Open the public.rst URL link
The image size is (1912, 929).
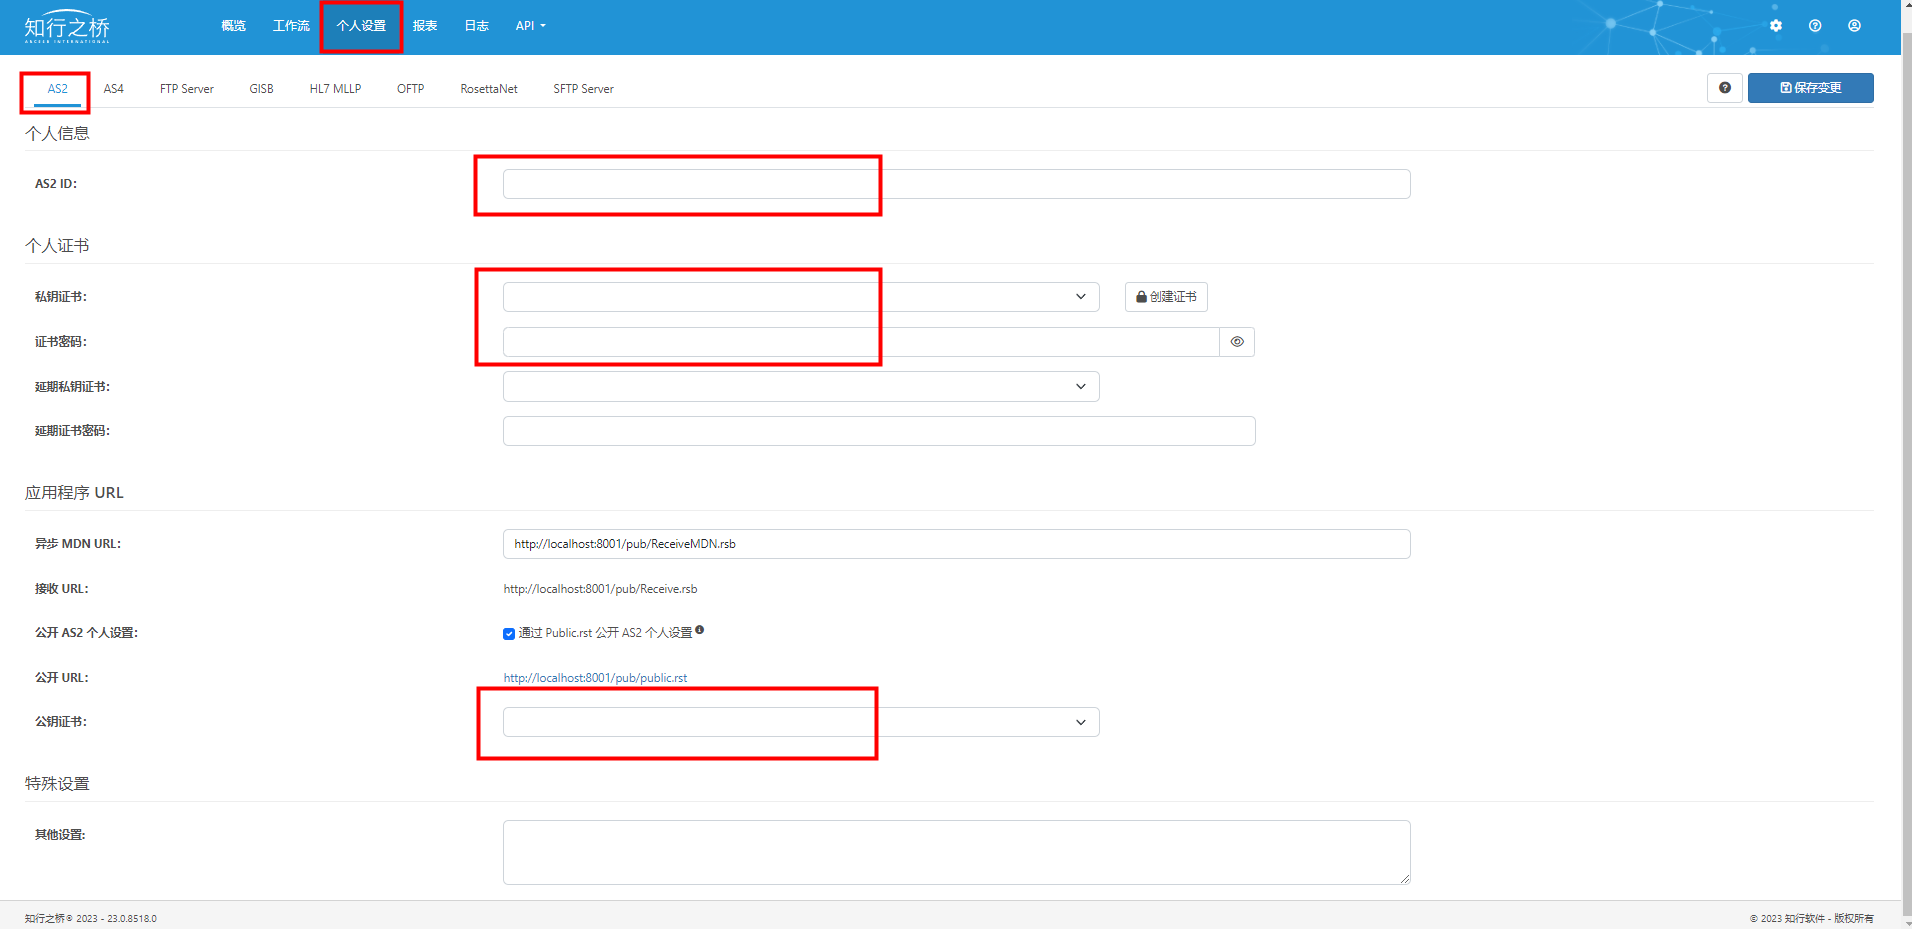tap(595, 678)
